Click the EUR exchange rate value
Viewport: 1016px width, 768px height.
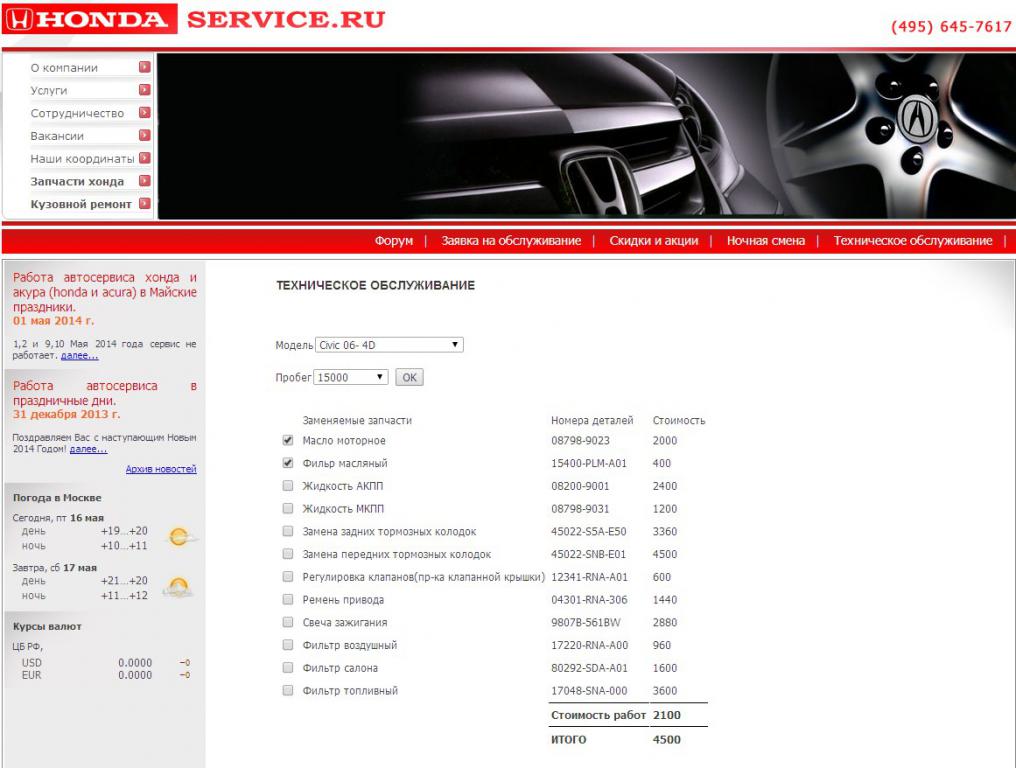pyautogui.click(x=135, y=675)
